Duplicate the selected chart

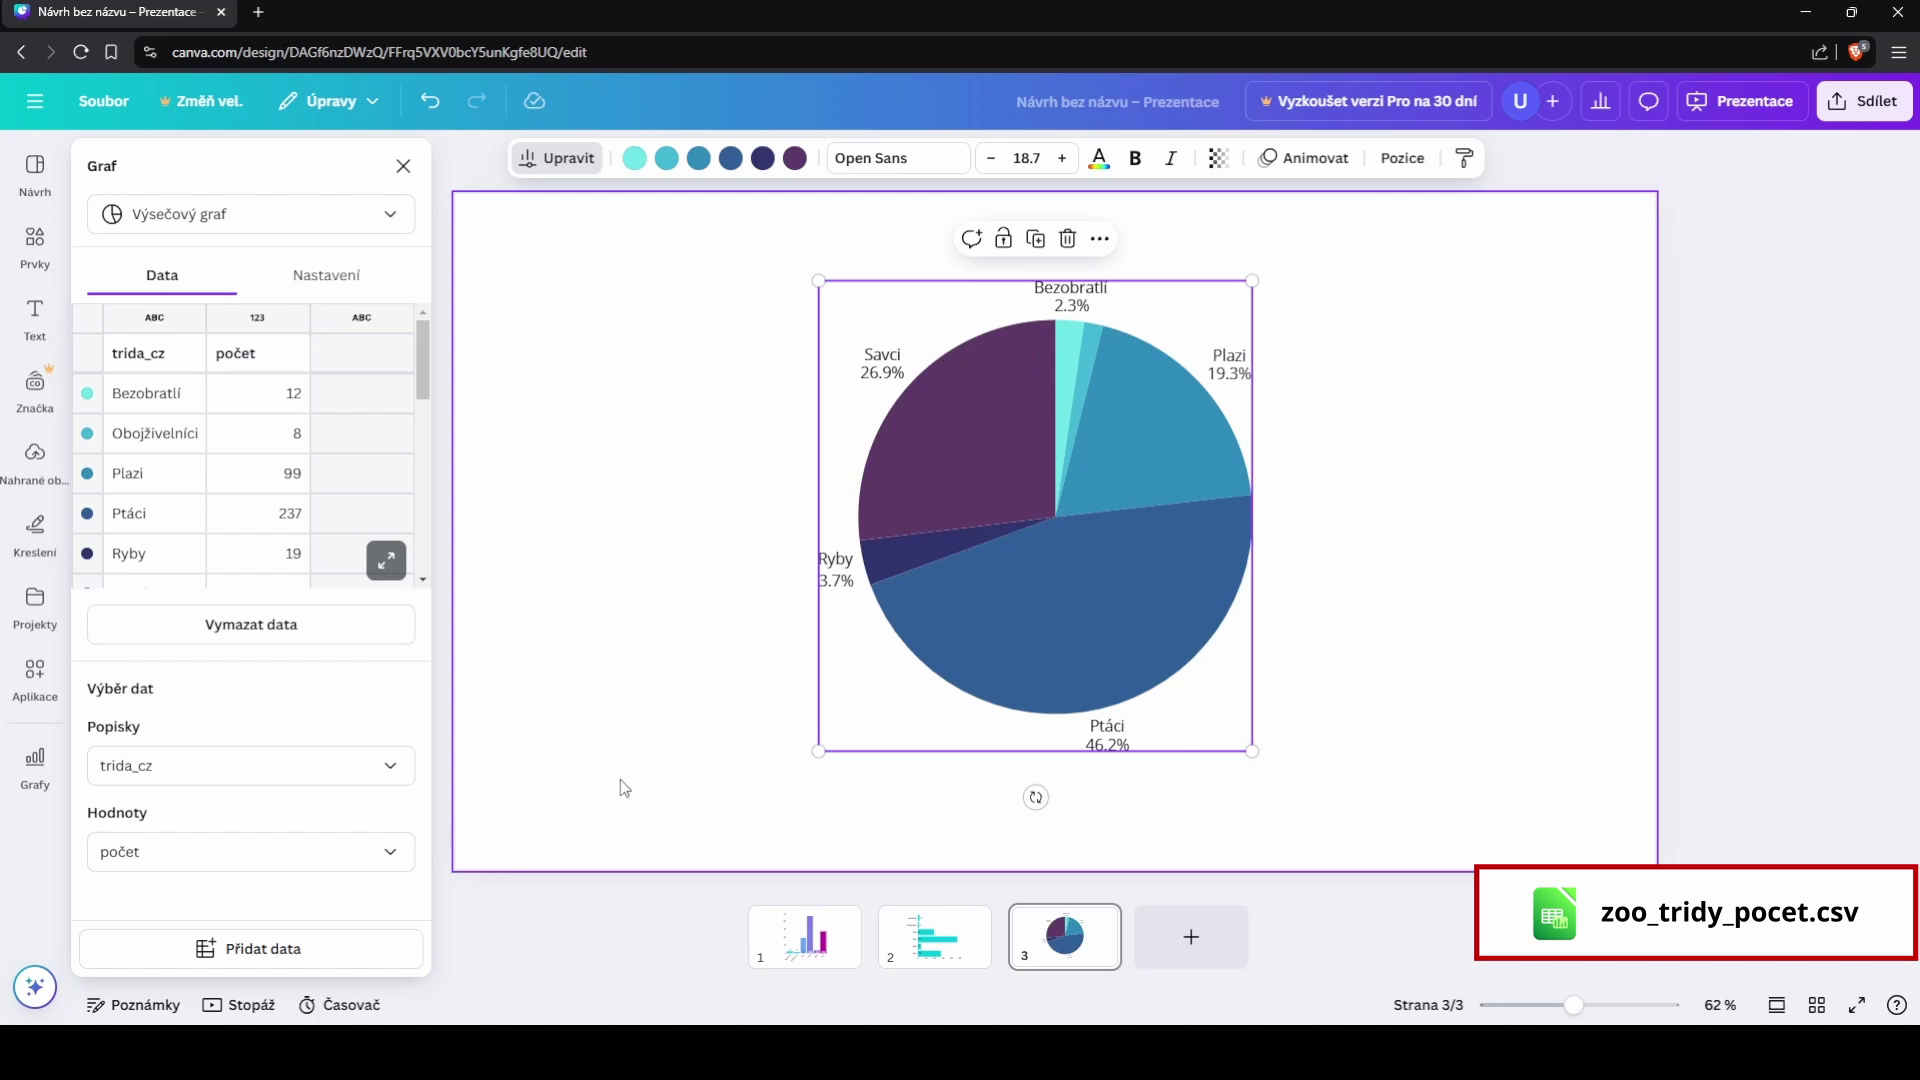pyautogui.click(x=1036, y=239)
